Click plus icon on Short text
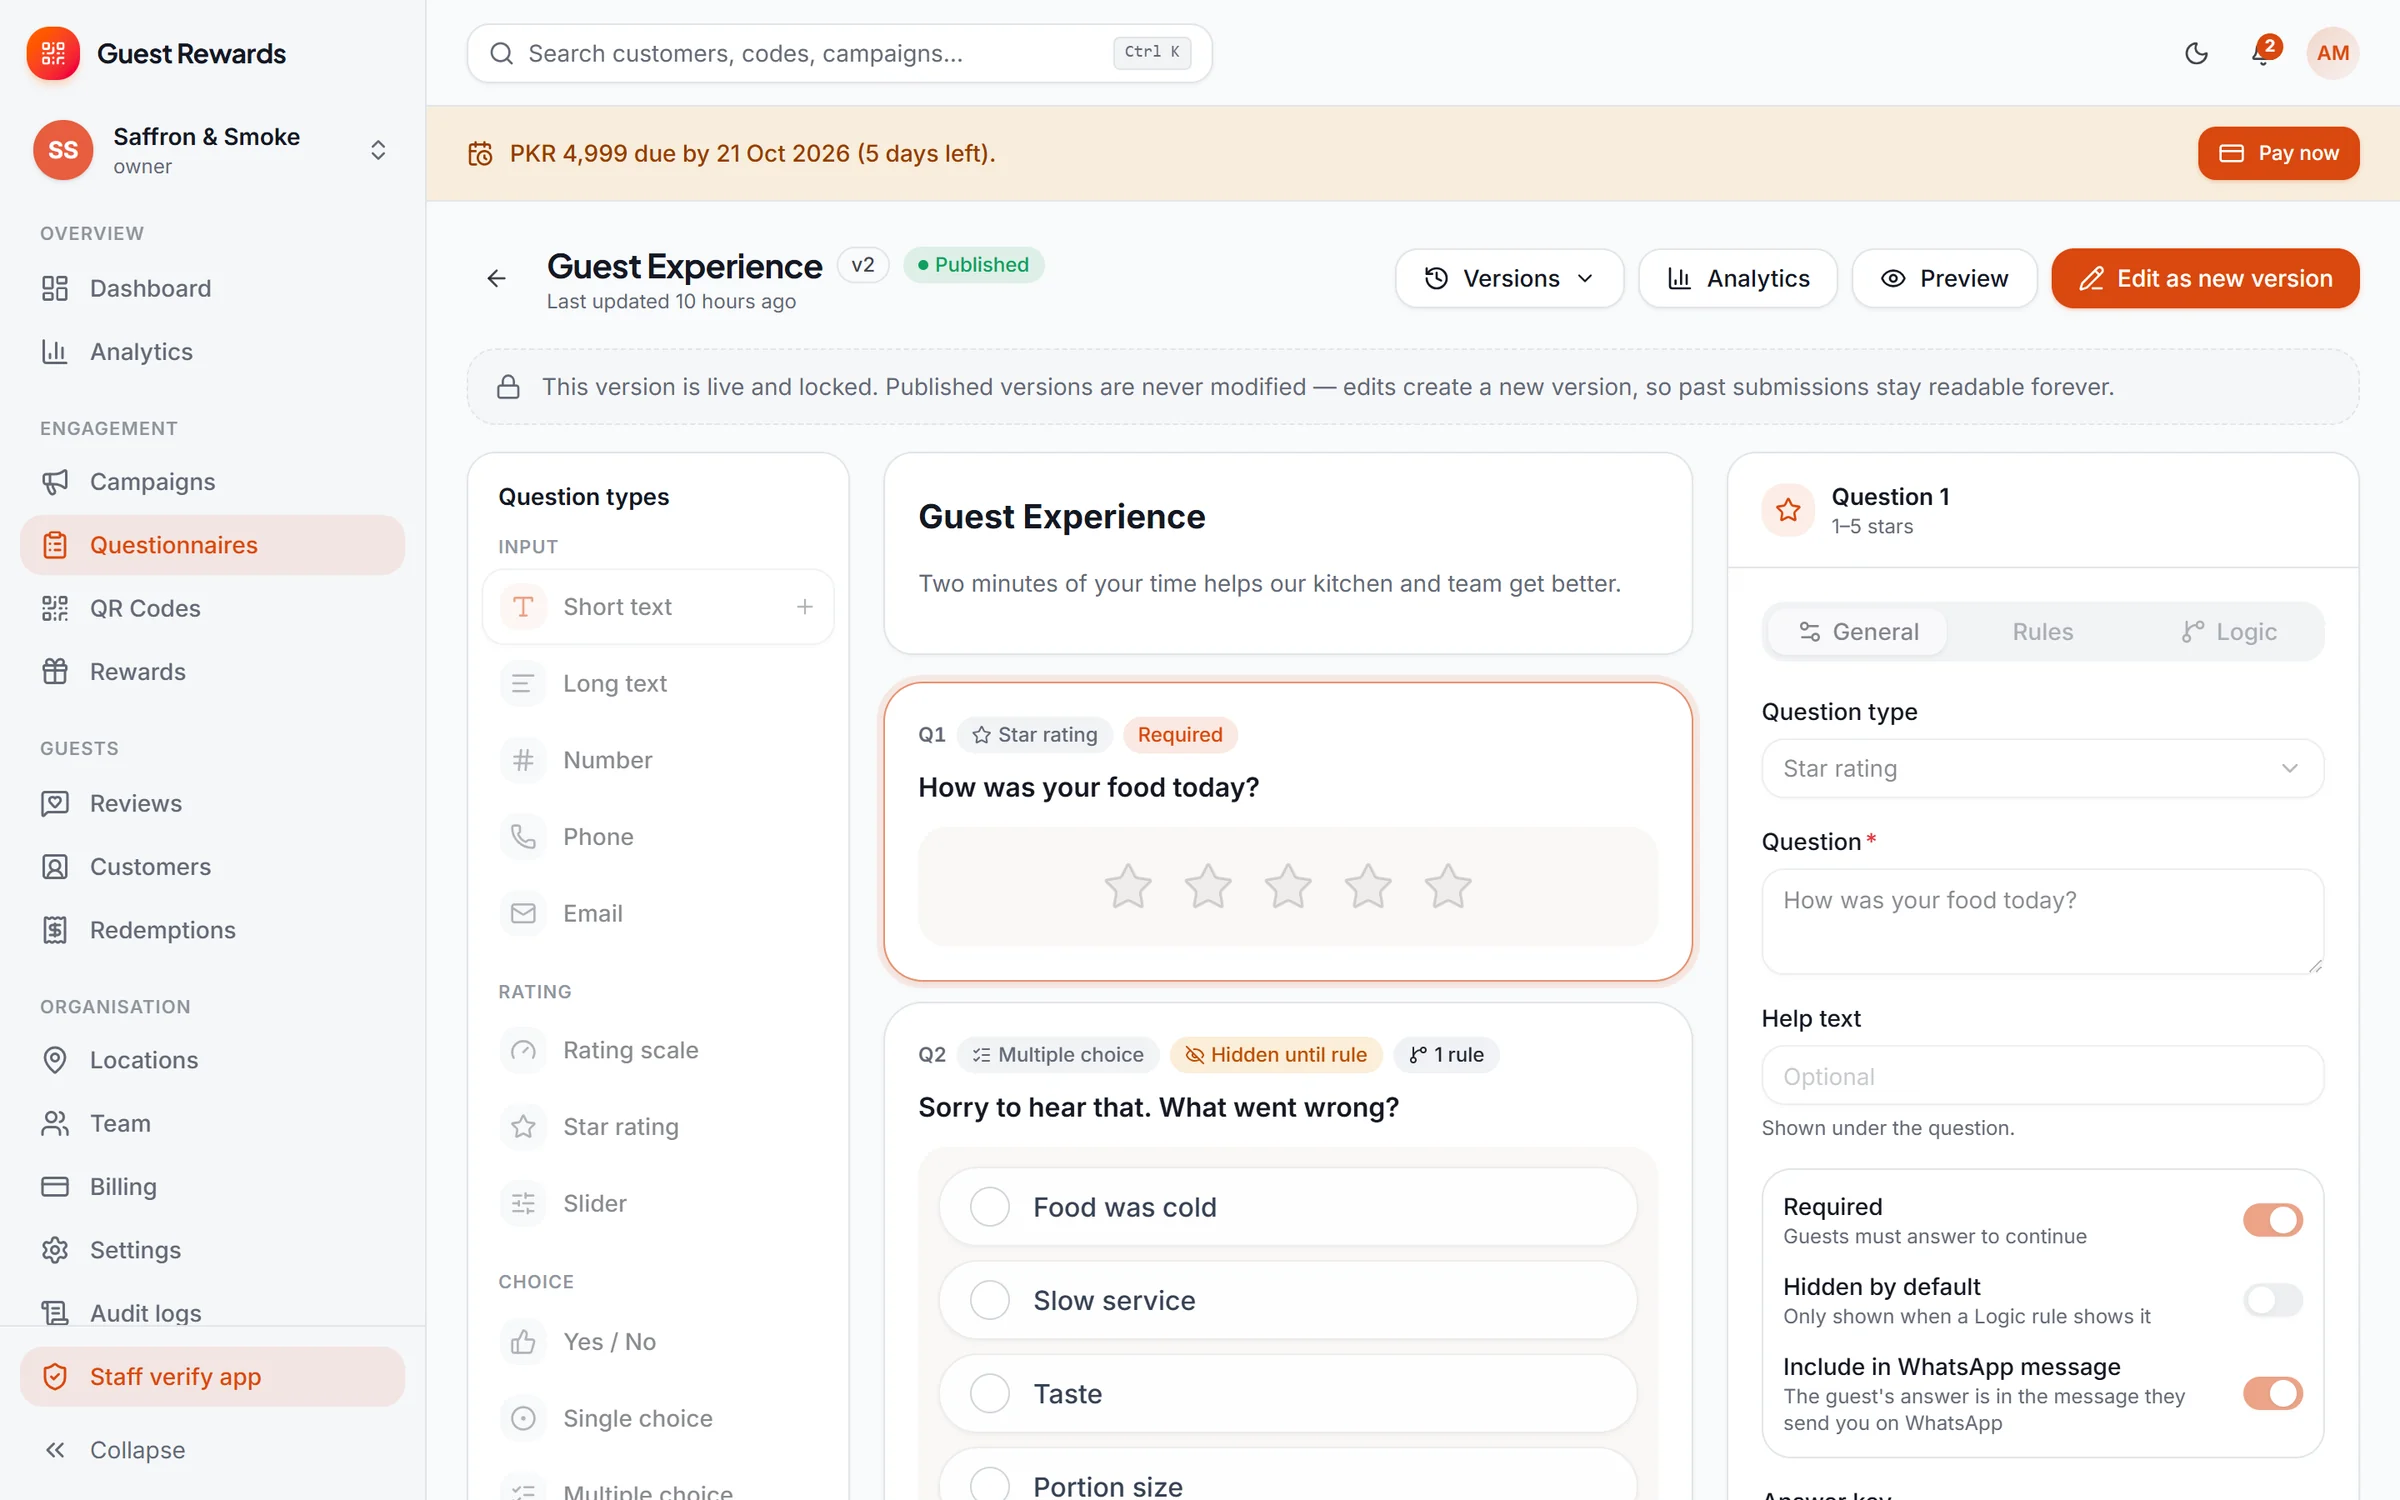 [804, 607]
